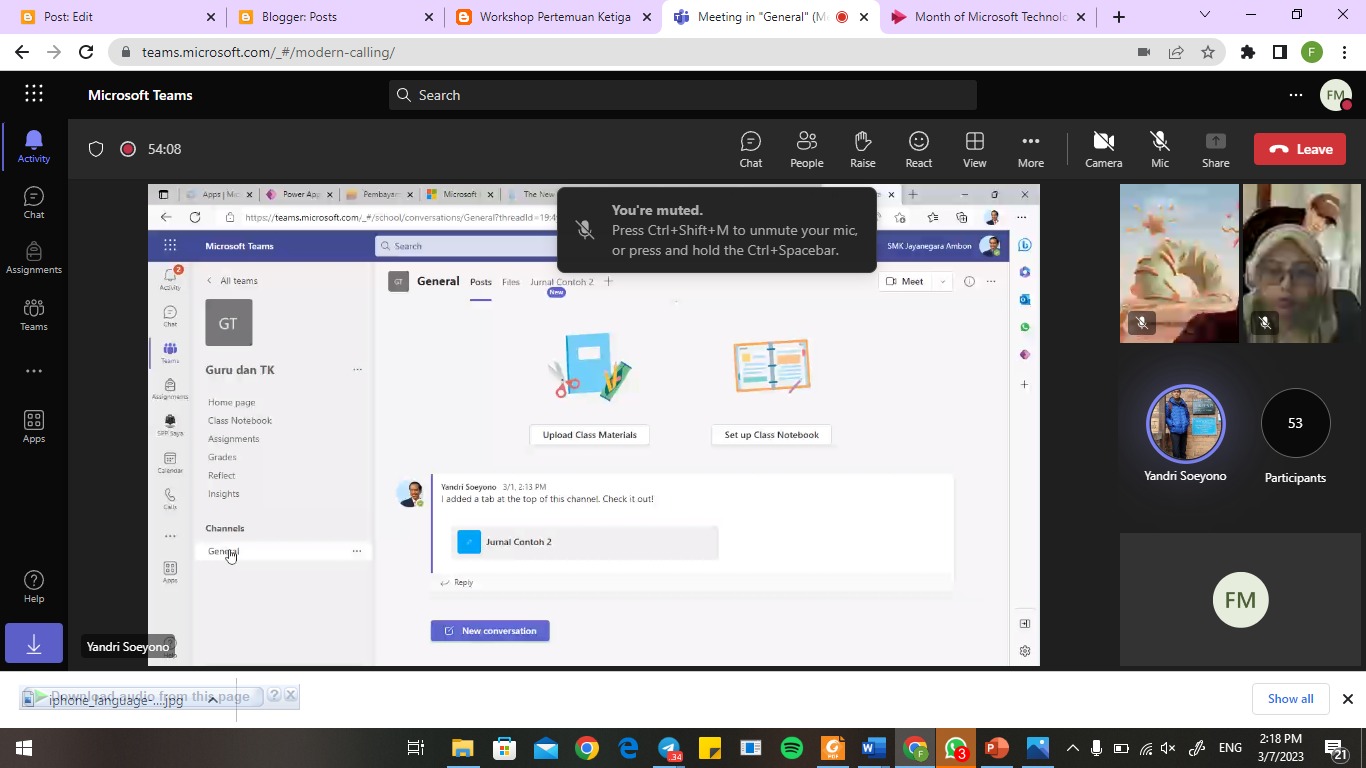Close the downloads bar

tap(1347, 699)
